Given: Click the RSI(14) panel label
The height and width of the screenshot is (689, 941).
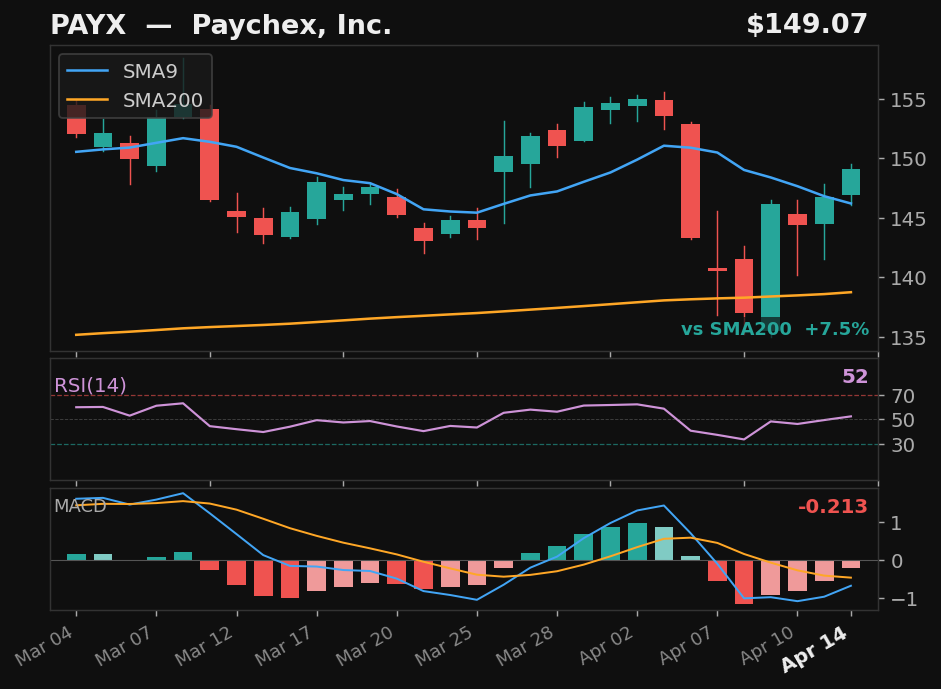Looking at the screenshot, I should click(91, 385).
